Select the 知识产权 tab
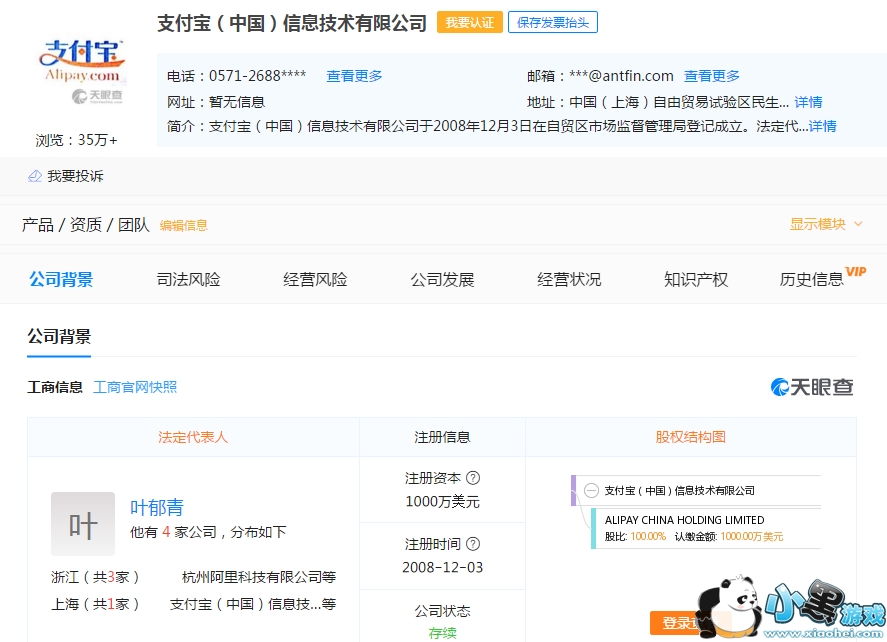The height and width of the screenshot is (642, 887). coord(696,279)
